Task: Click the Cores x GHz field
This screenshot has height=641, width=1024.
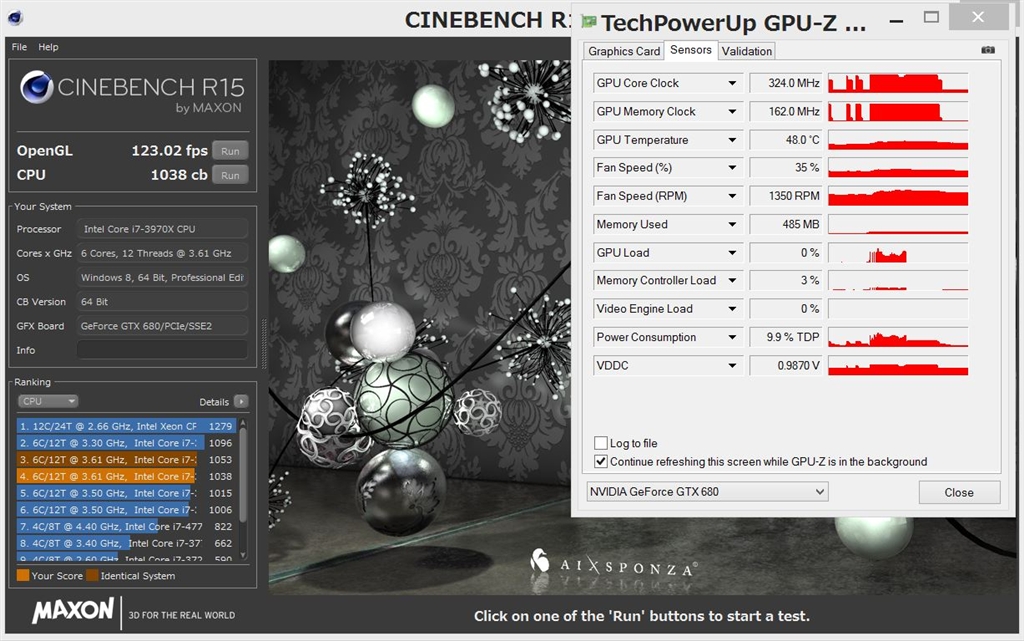Action: [162, 253]
